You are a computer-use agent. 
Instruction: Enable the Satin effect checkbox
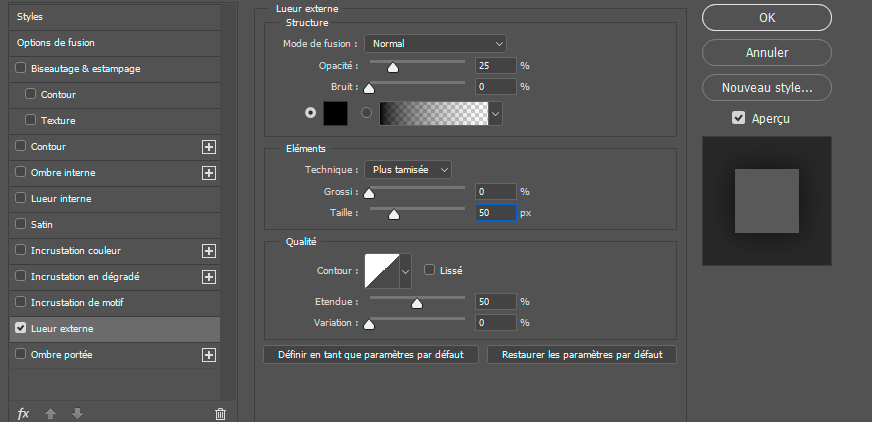click(x=21, y=225)
